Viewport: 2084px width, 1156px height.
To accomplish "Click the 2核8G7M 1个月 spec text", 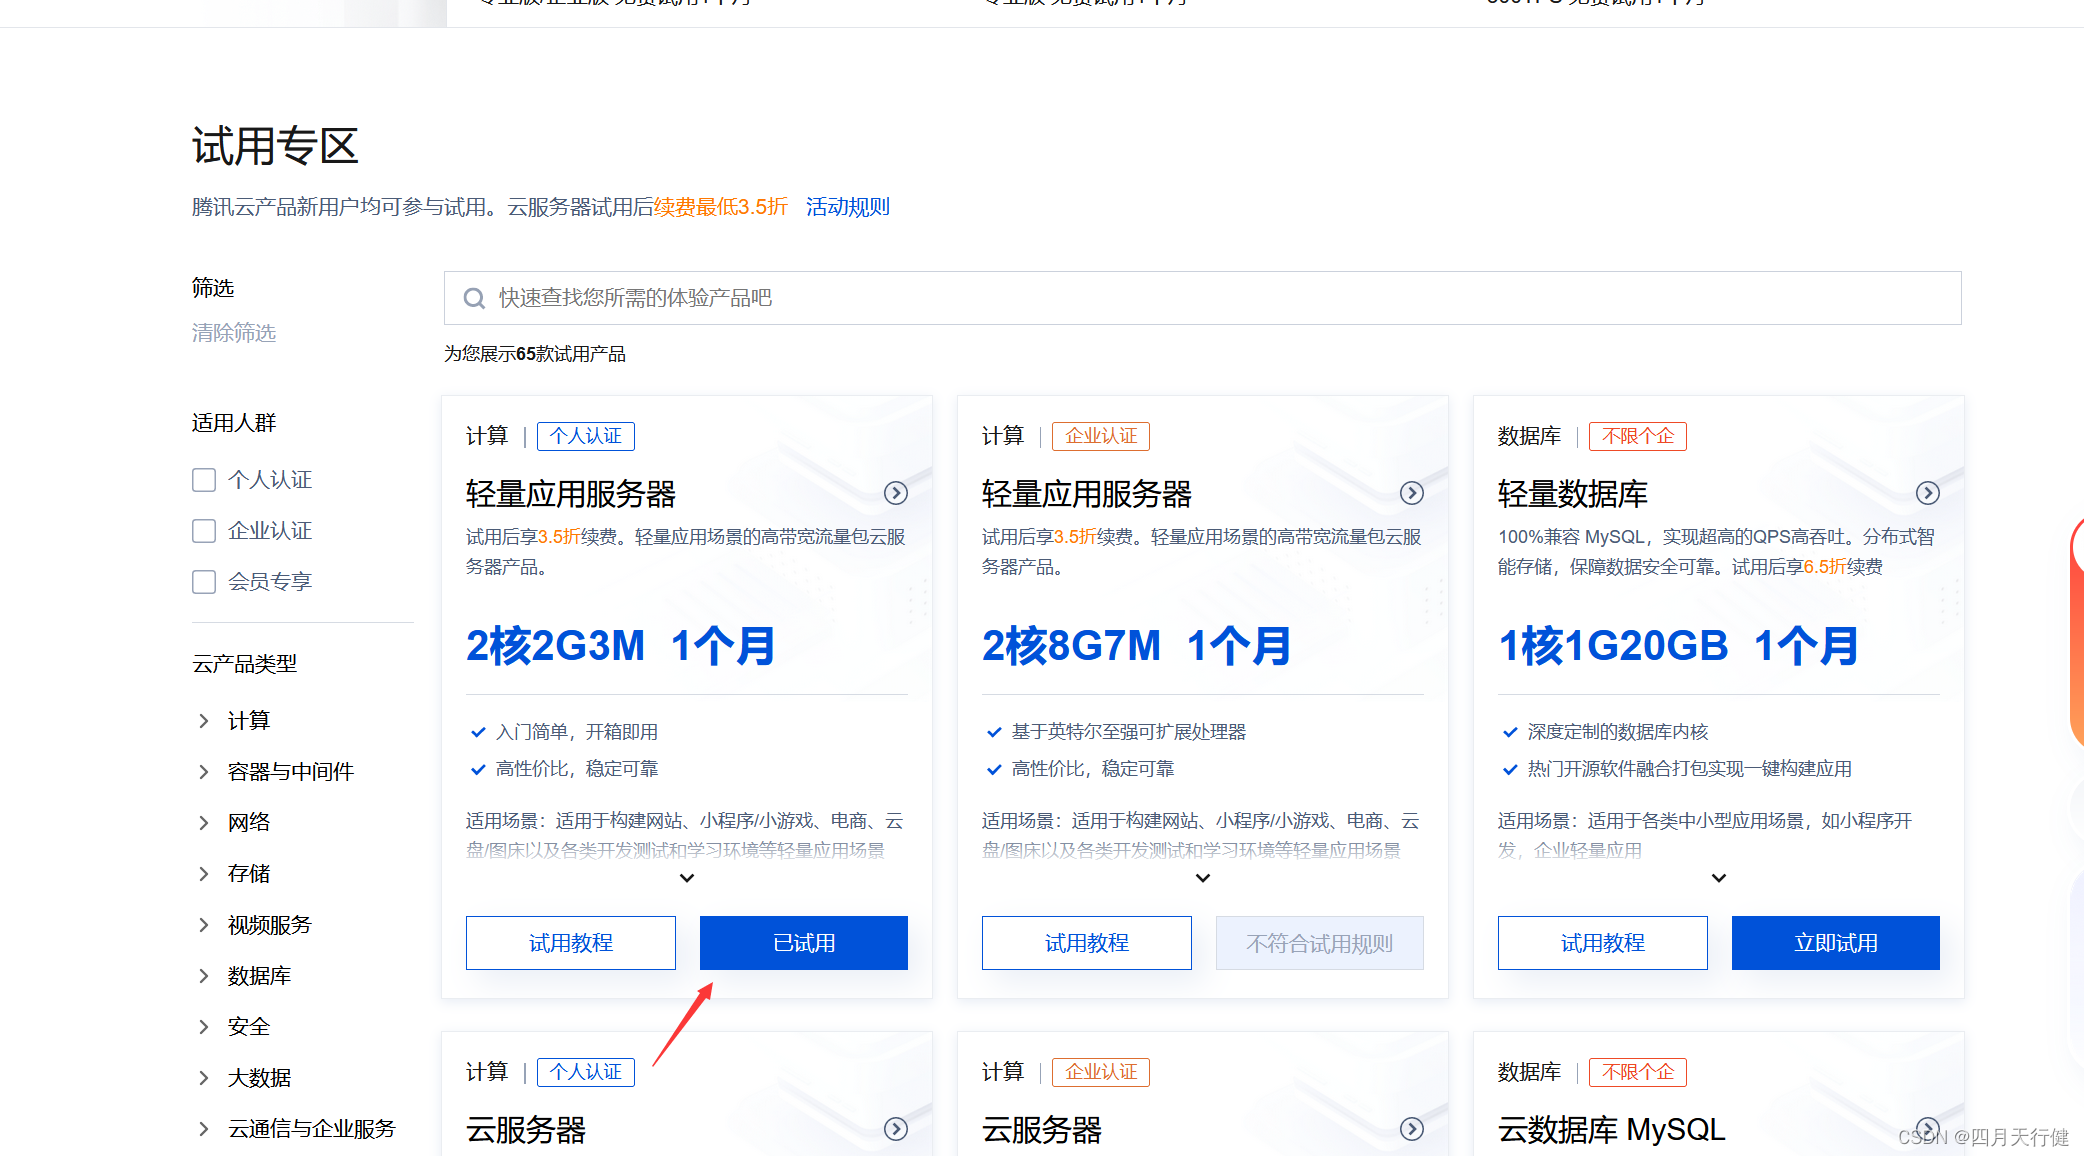I will point(1137,646).
